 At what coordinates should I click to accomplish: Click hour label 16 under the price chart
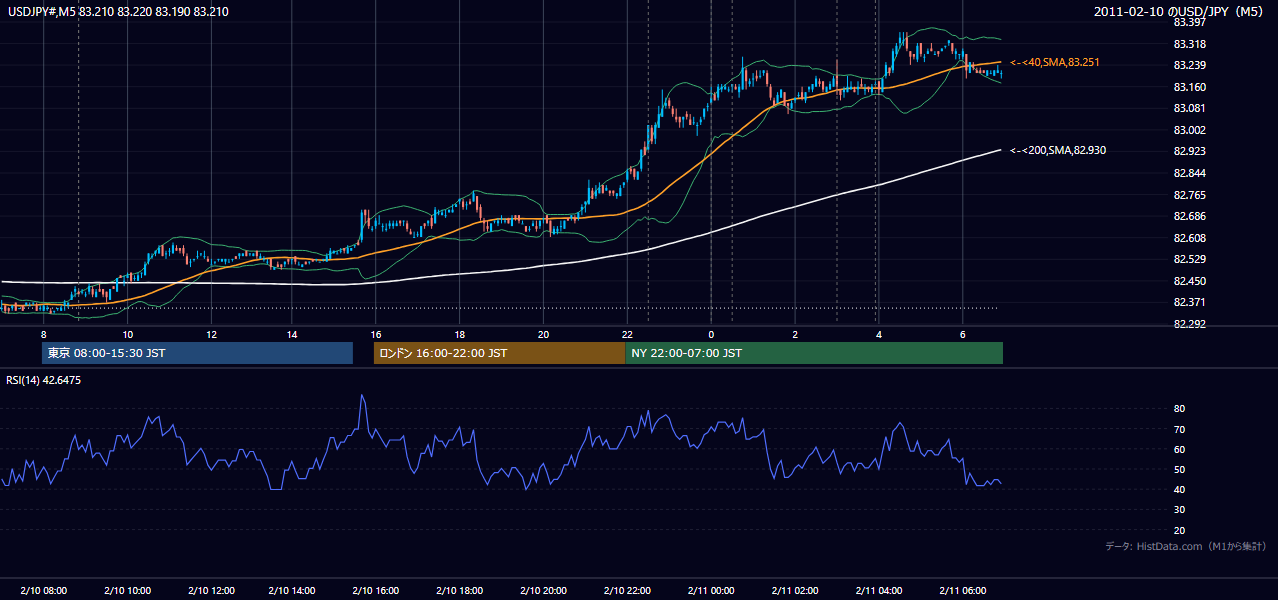pyautogui.click(x=376, y=334)
